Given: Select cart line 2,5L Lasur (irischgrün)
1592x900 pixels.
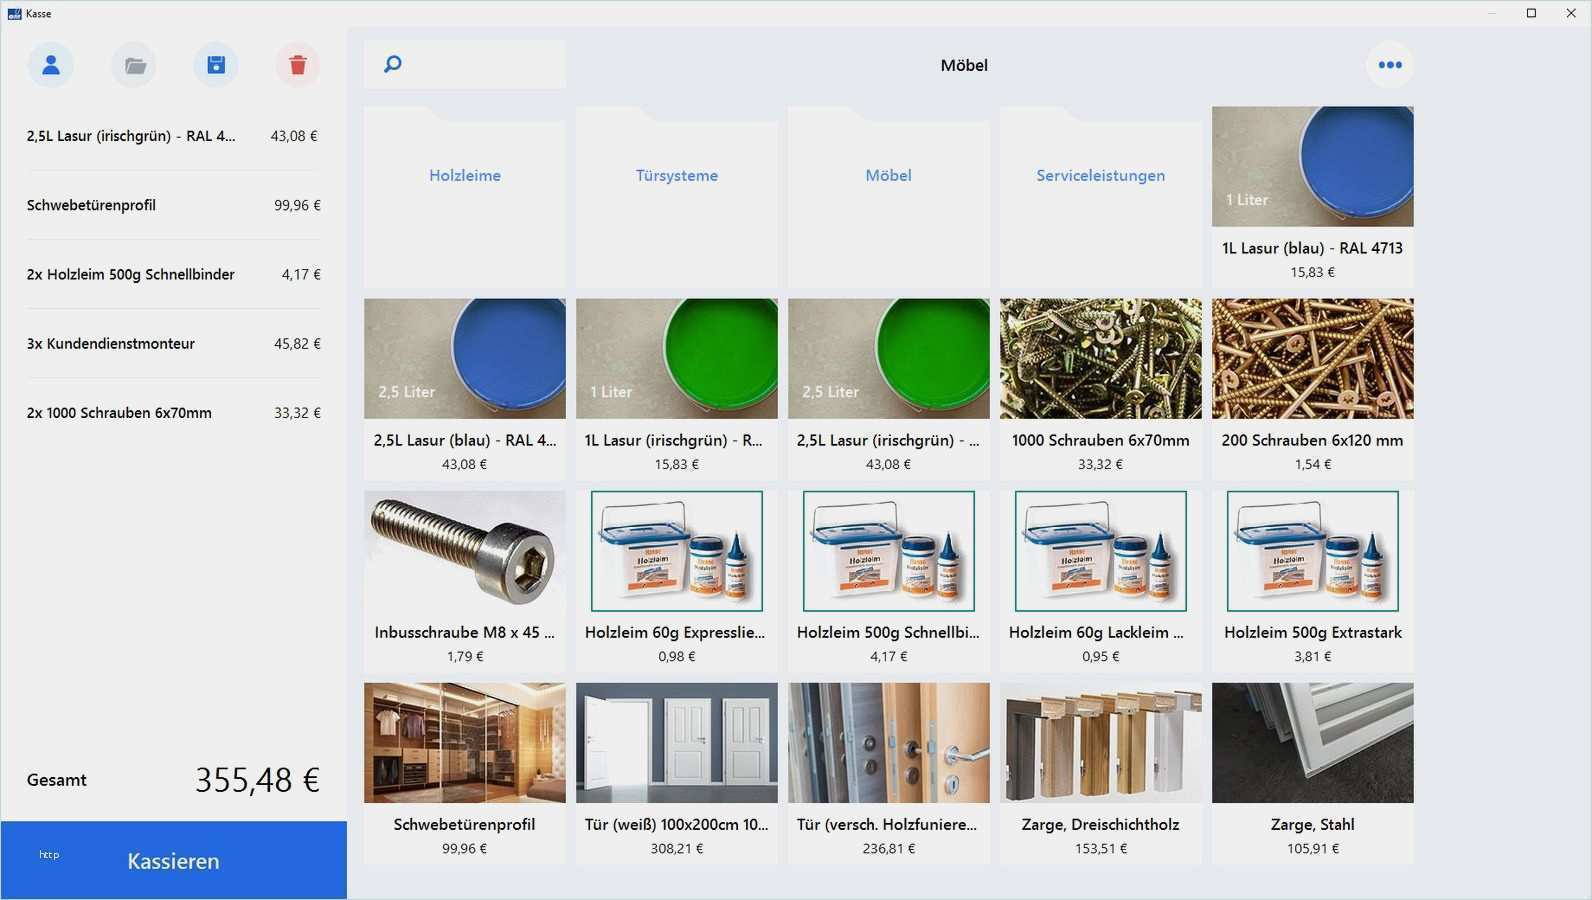Looking at the screenshot, I should point(174,136).
